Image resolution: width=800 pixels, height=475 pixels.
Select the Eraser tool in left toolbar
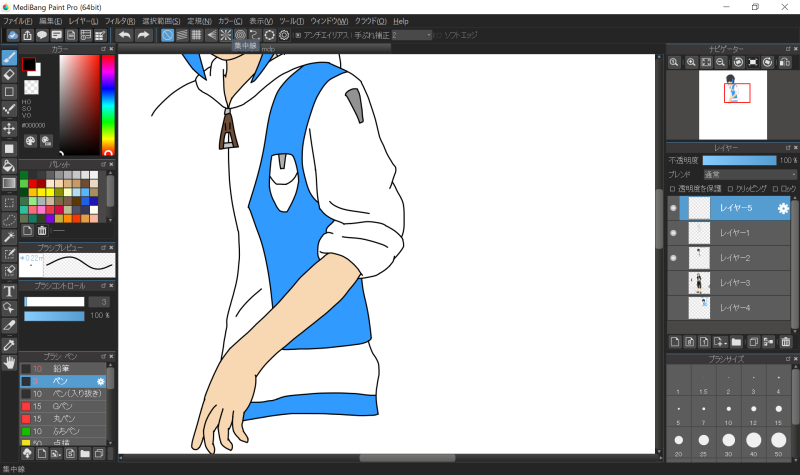point(9,74)
